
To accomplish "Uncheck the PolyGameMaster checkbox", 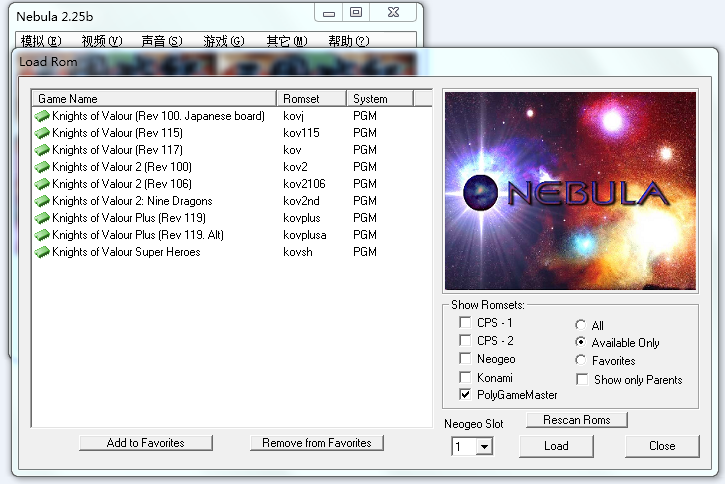I will tap(465, 394).
